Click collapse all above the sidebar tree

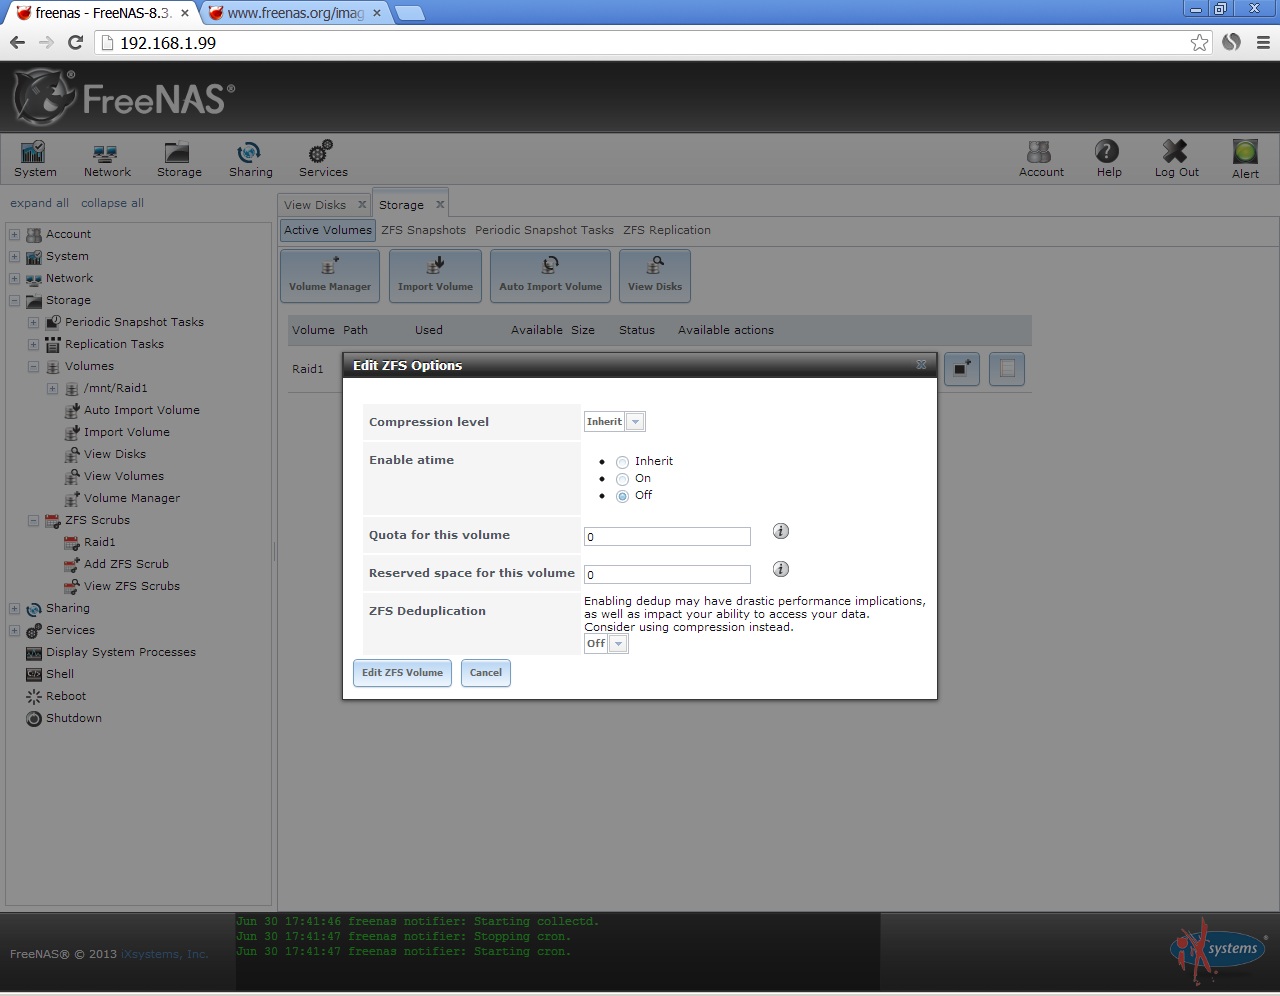pyautogui.click(x=112, y=202)
